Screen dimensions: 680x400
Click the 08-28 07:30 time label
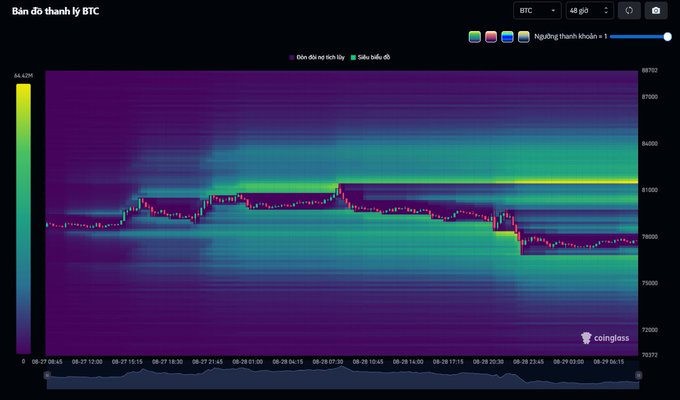[x=328, y=361]
